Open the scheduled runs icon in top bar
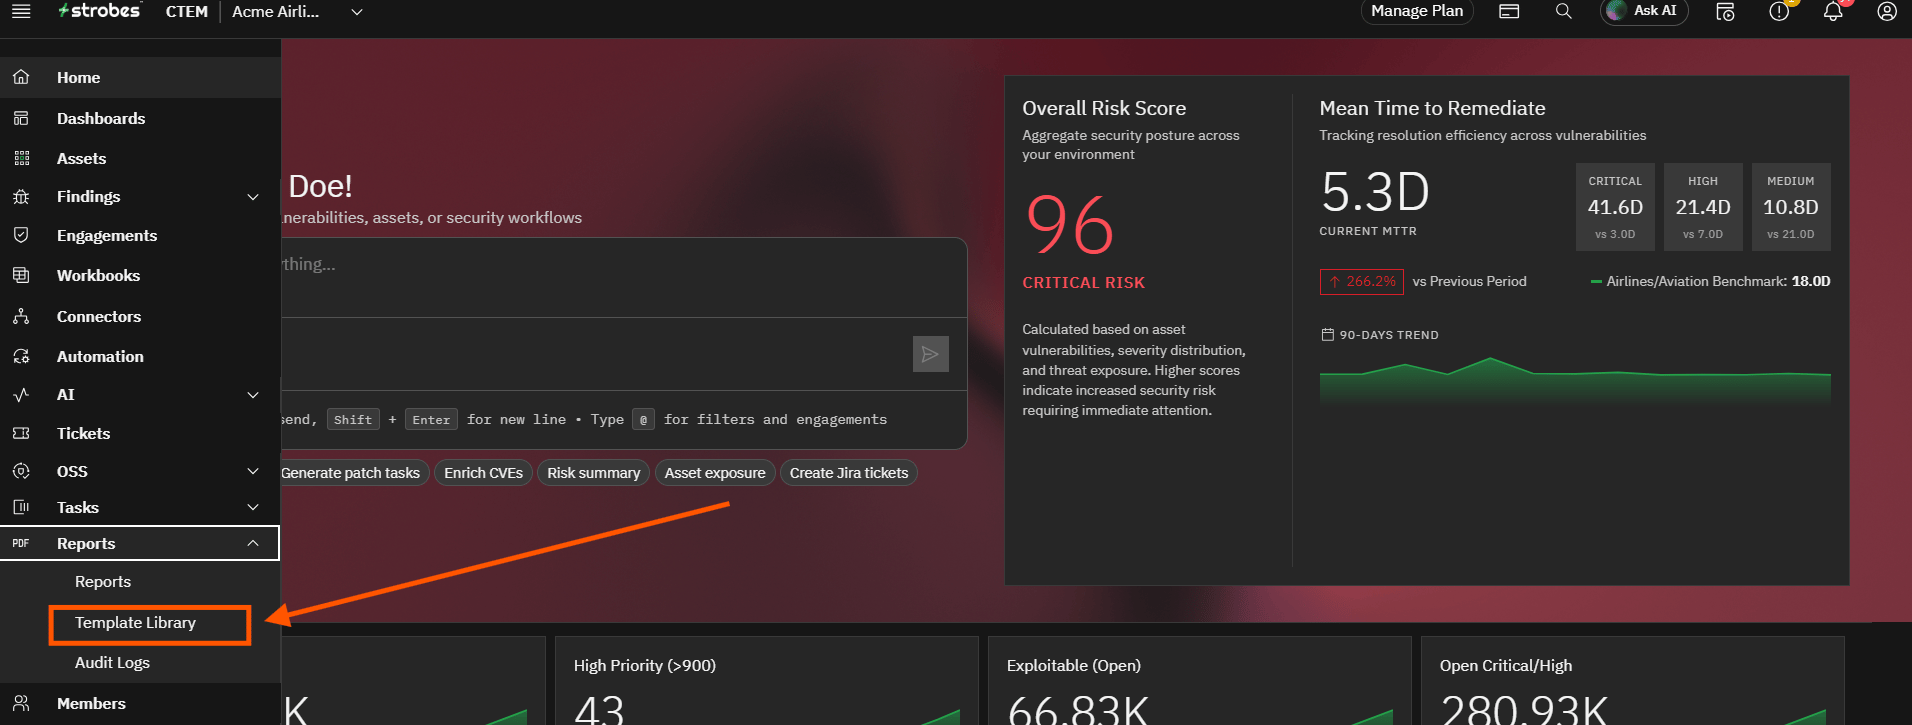 (1725, 11)
